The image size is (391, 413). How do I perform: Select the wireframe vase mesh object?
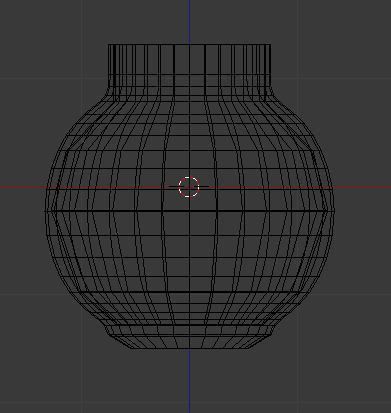coord(189,197)
